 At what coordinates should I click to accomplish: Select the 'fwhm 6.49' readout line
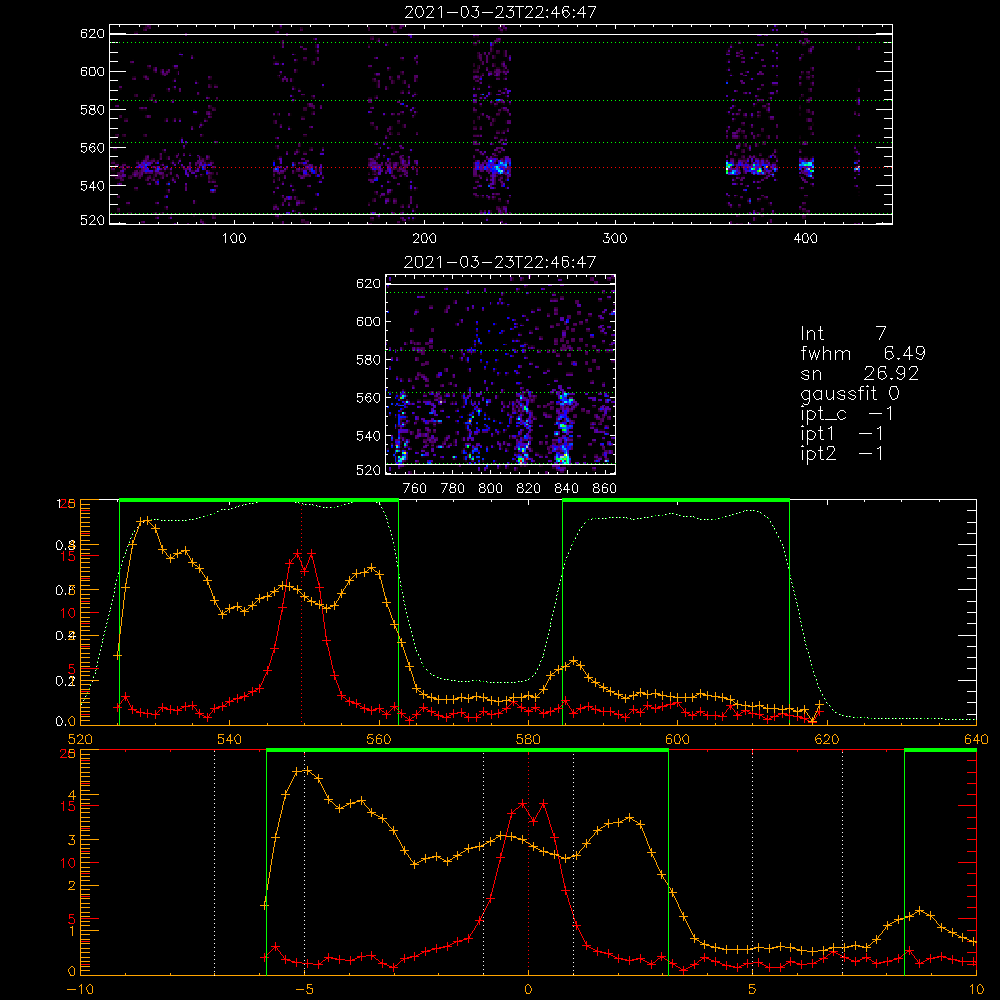[x=863, y=353]
